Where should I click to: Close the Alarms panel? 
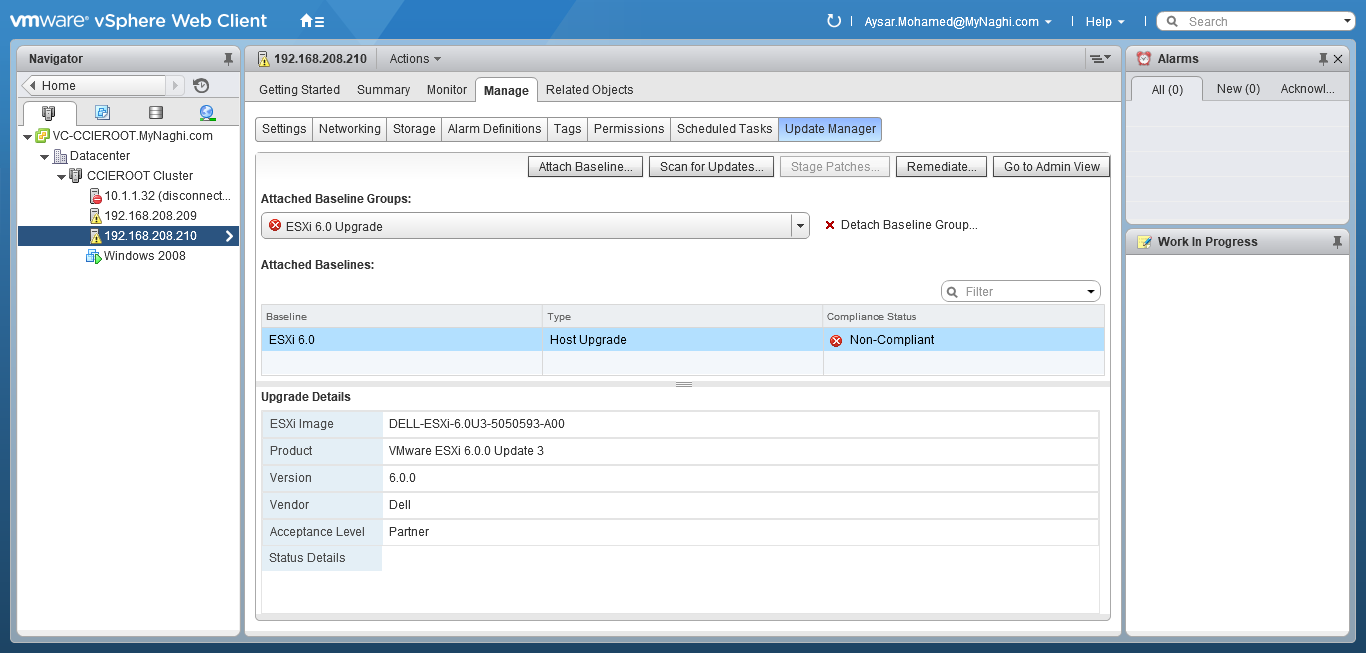pyautogui.click(x=1338, y=59)
